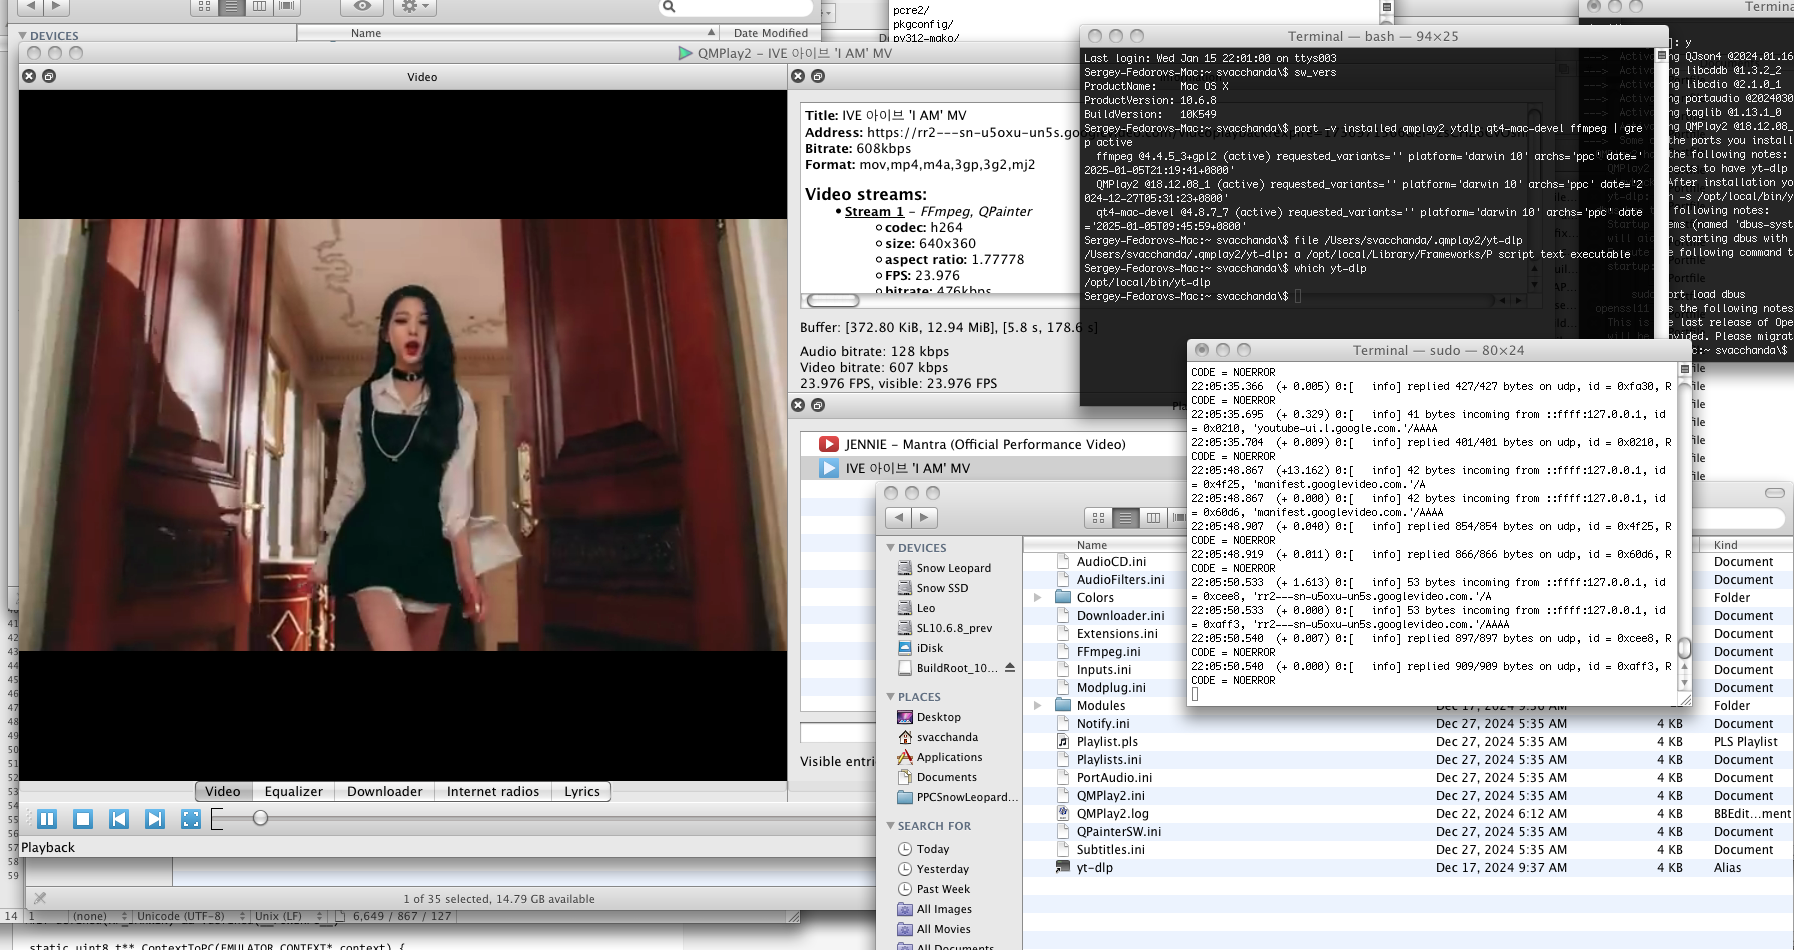
Task: Skip to the previous playlist item
Action: (119, 819)
